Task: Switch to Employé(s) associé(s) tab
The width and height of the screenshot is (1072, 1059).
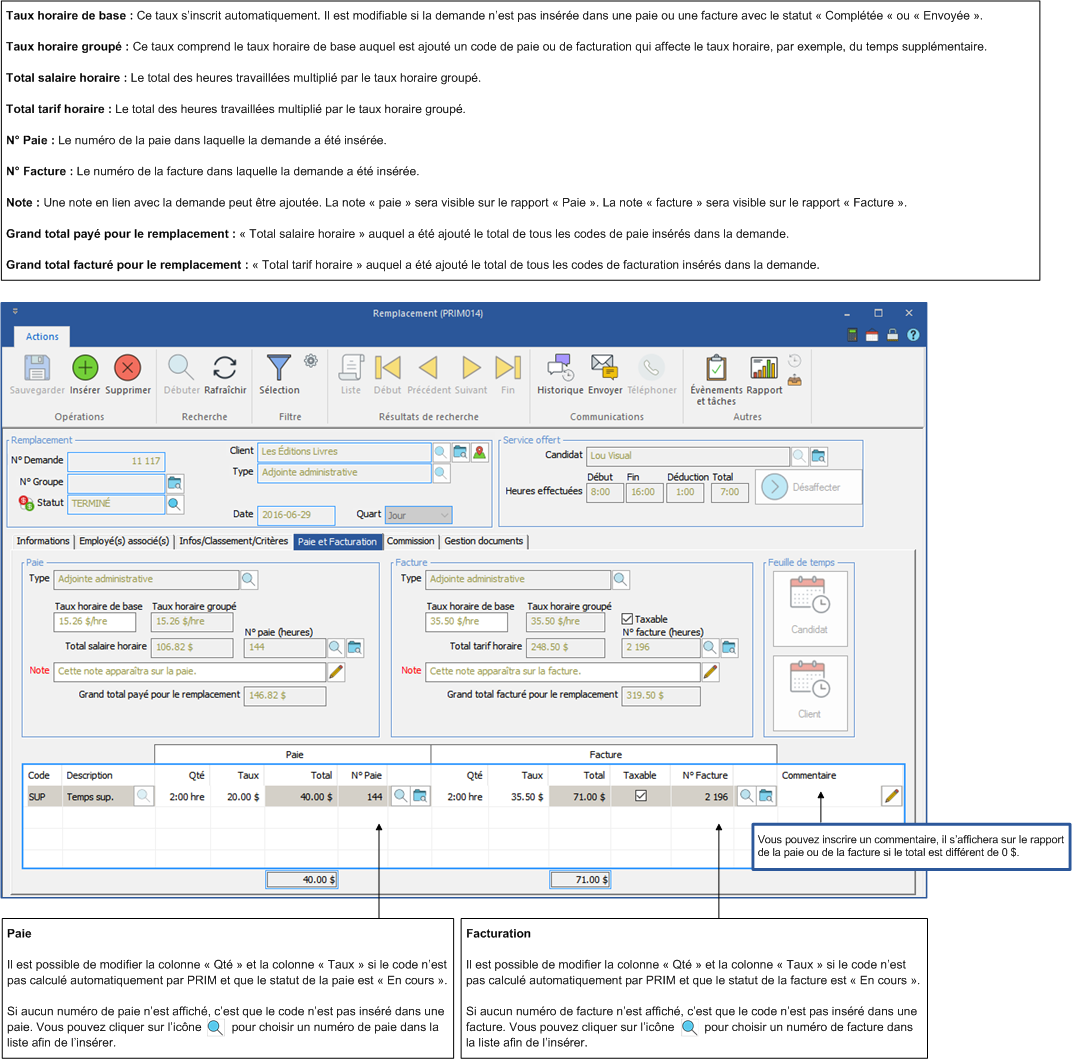Action: 124,541
